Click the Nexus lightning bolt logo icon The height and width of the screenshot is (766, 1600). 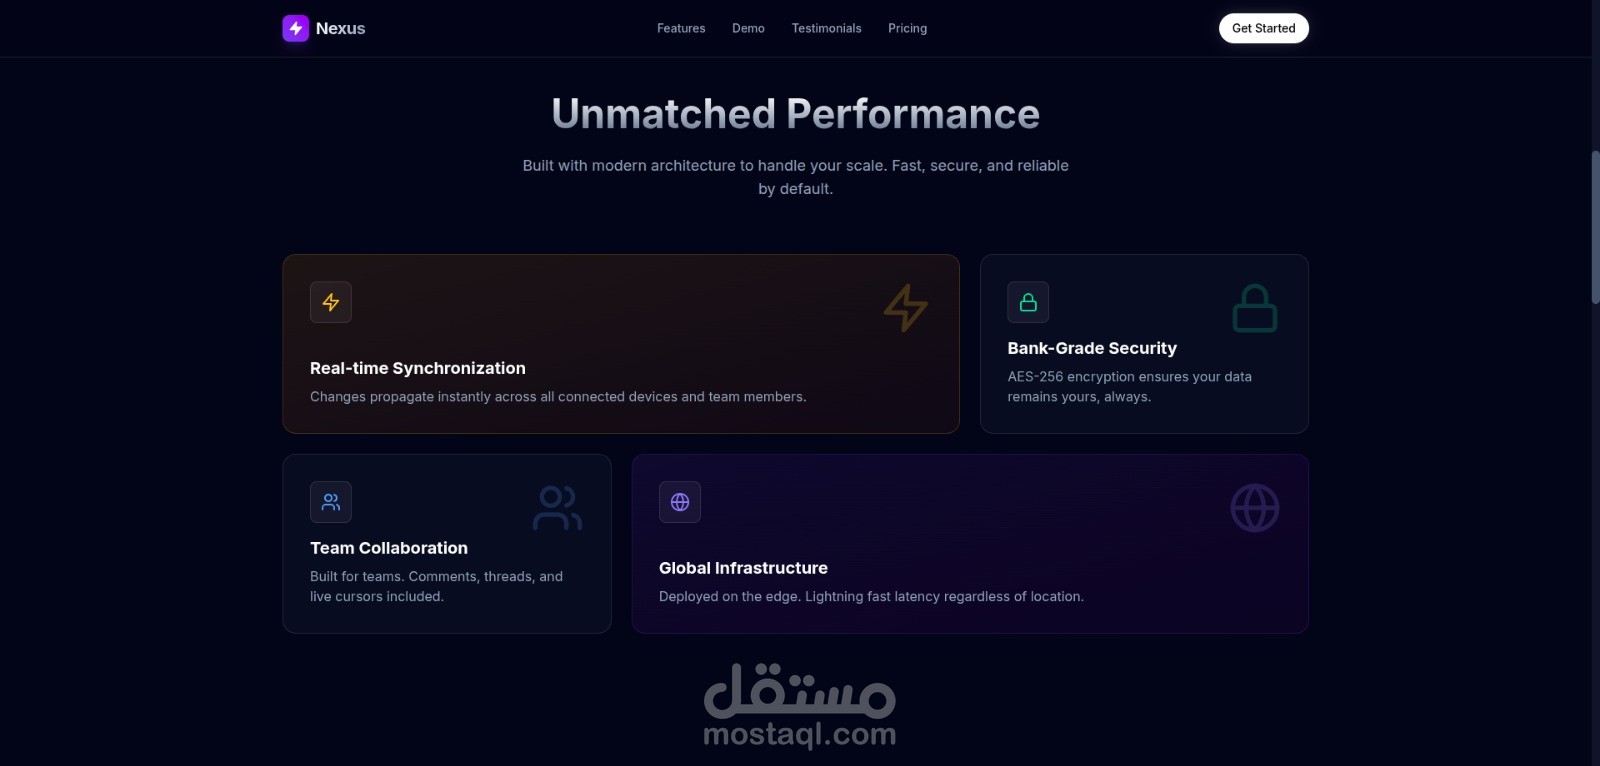pos(295,28)
